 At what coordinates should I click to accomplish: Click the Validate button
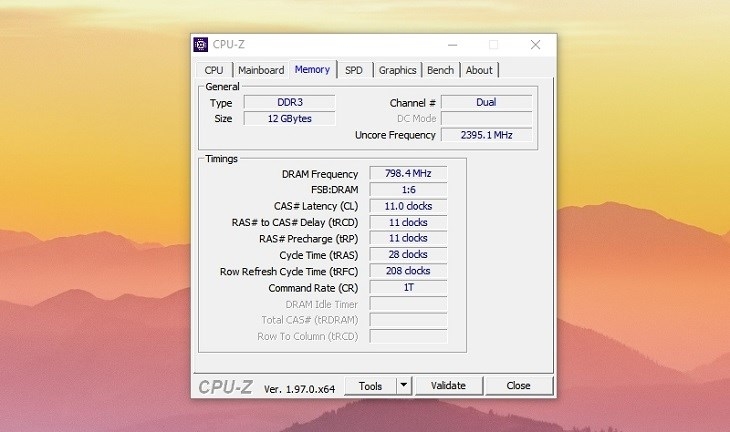pyautogui.click(x=448, y=386)
